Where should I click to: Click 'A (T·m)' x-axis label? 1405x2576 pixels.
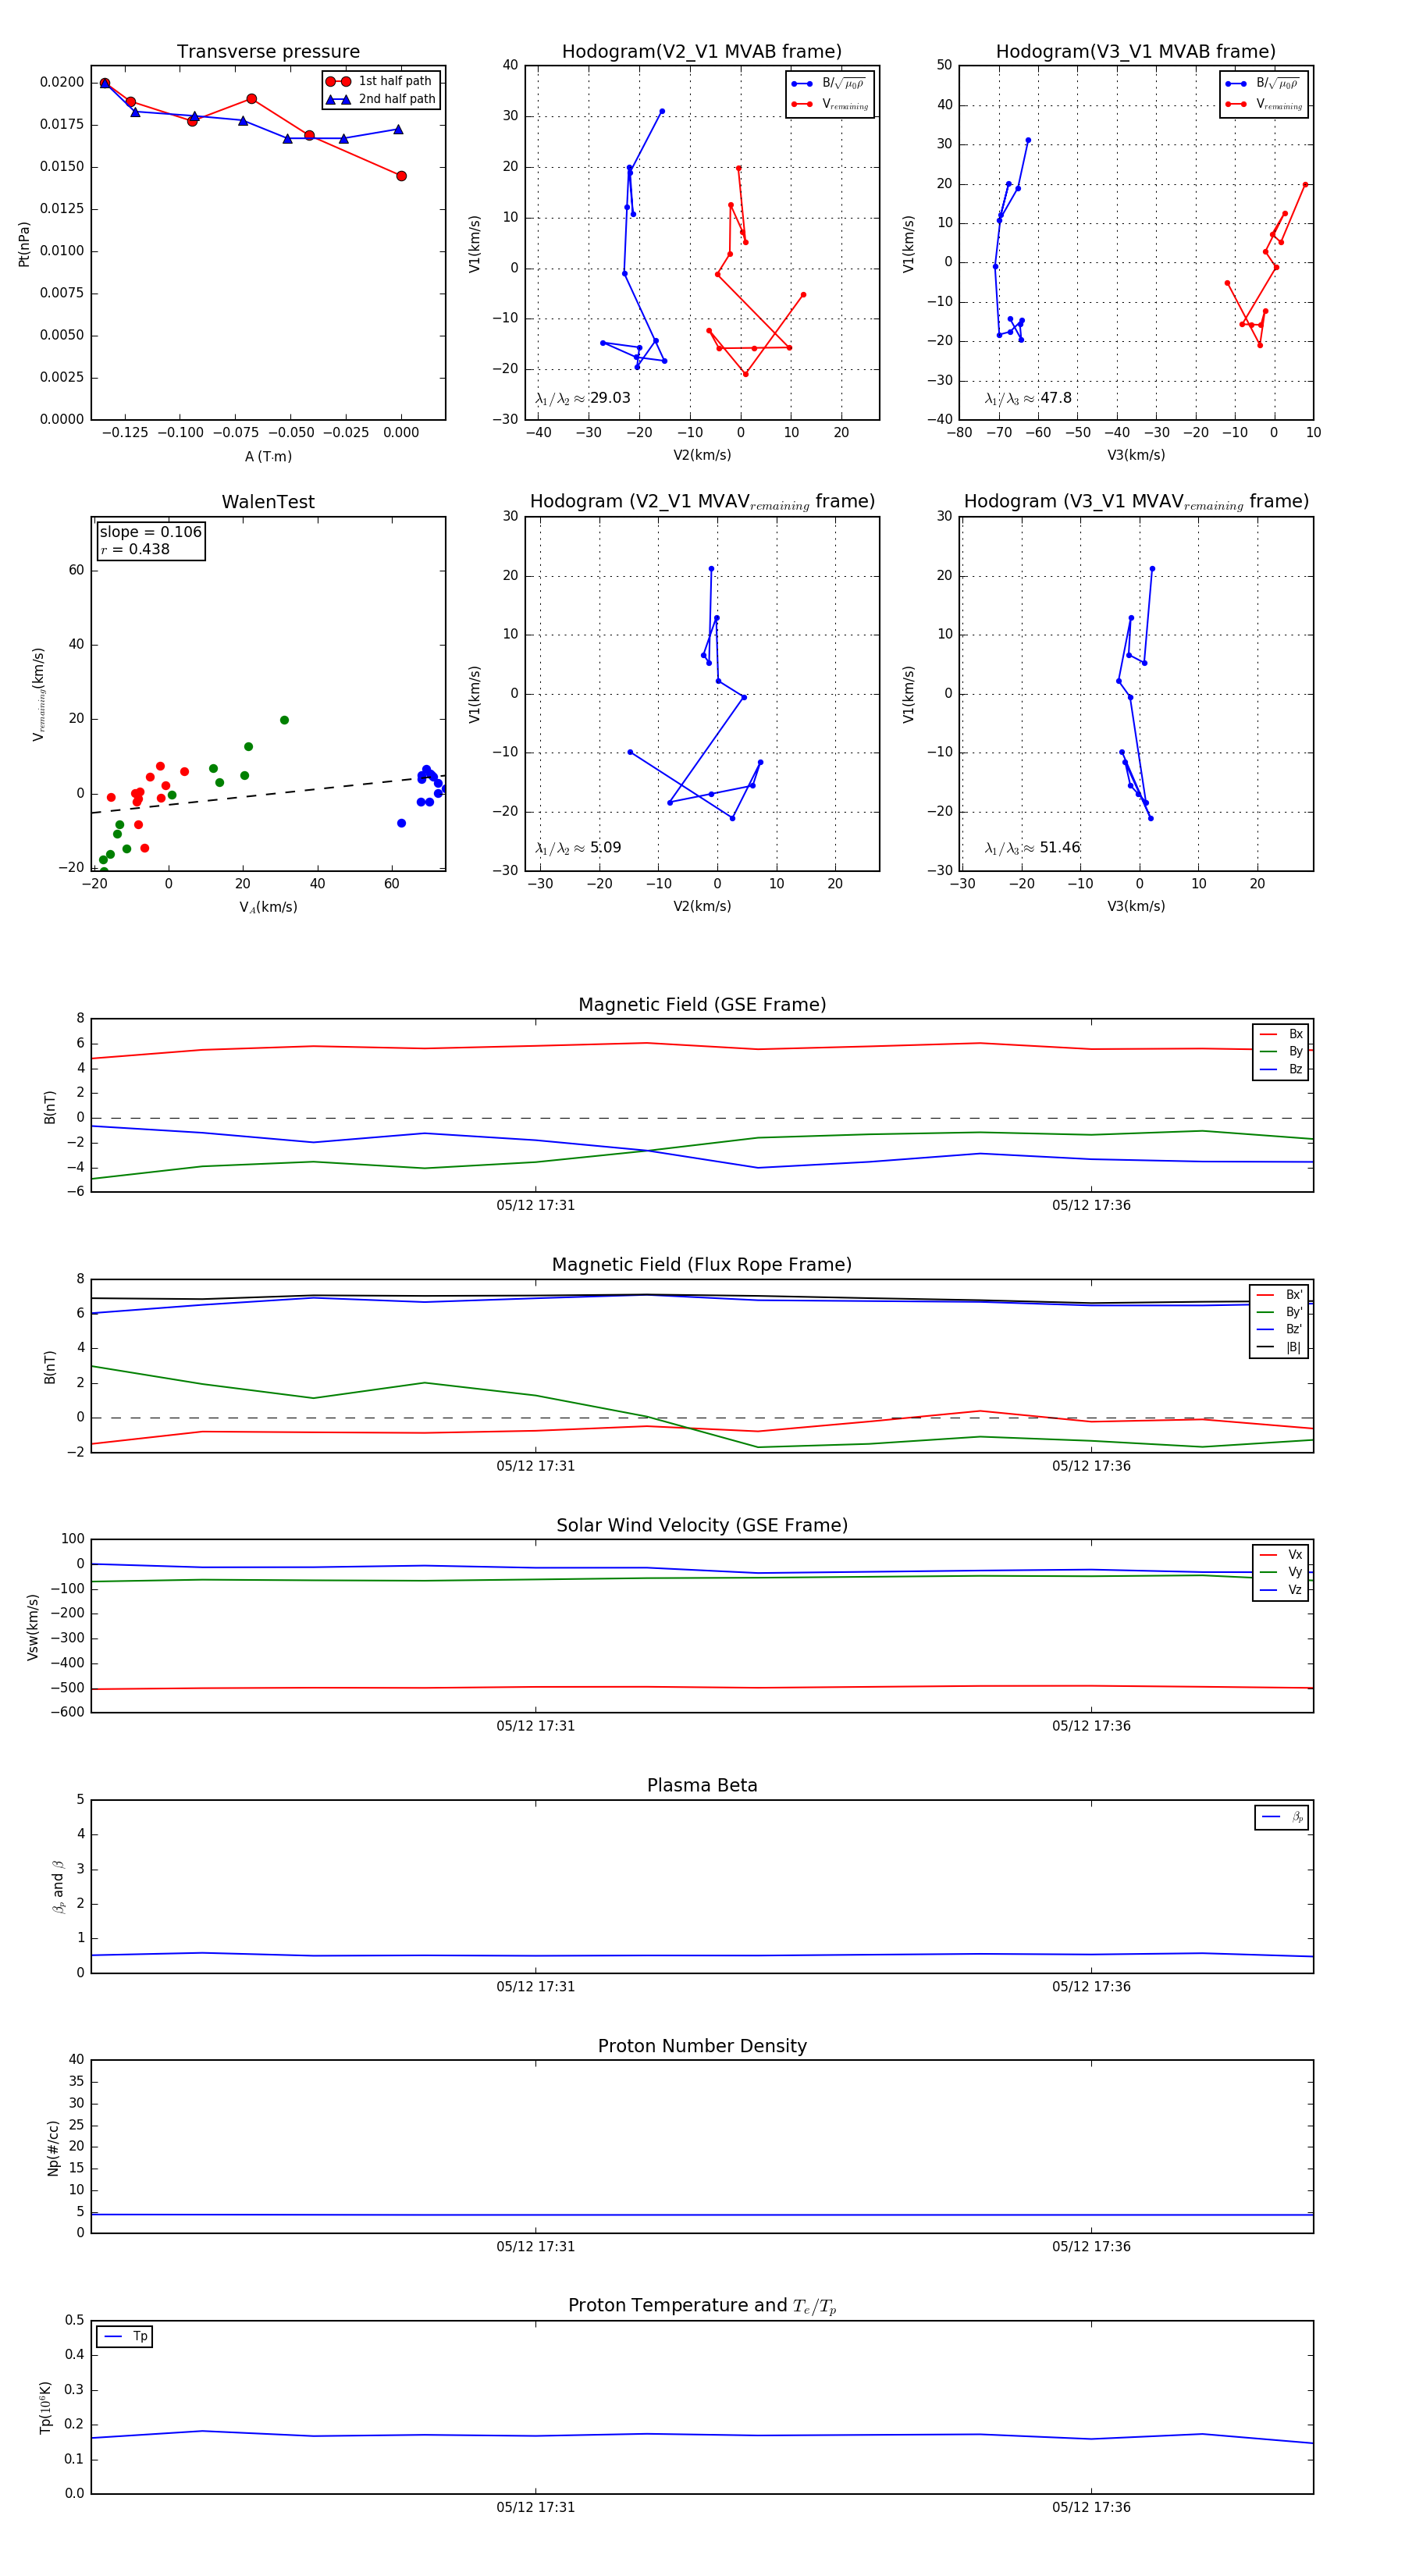point(268,457)
